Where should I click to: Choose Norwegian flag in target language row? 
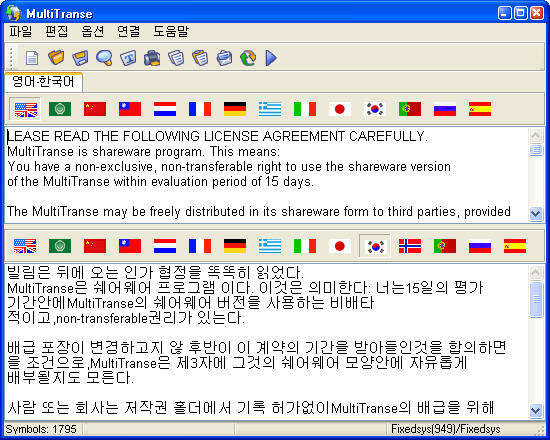click(410, 246)
